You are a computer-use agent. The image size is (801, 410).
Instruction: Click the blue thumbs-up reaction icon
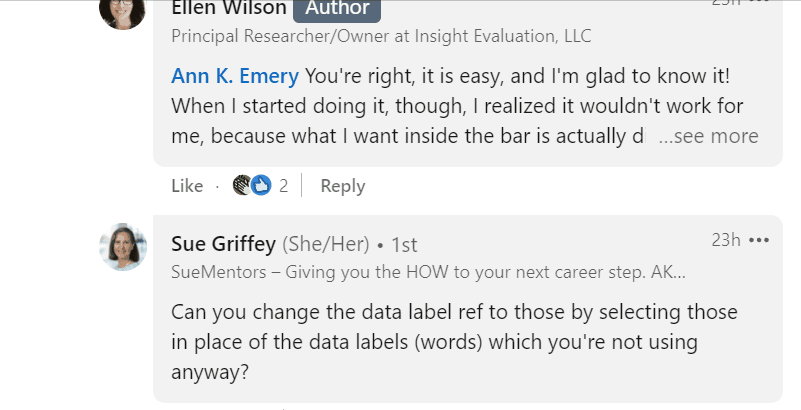(x=262, y=185)
